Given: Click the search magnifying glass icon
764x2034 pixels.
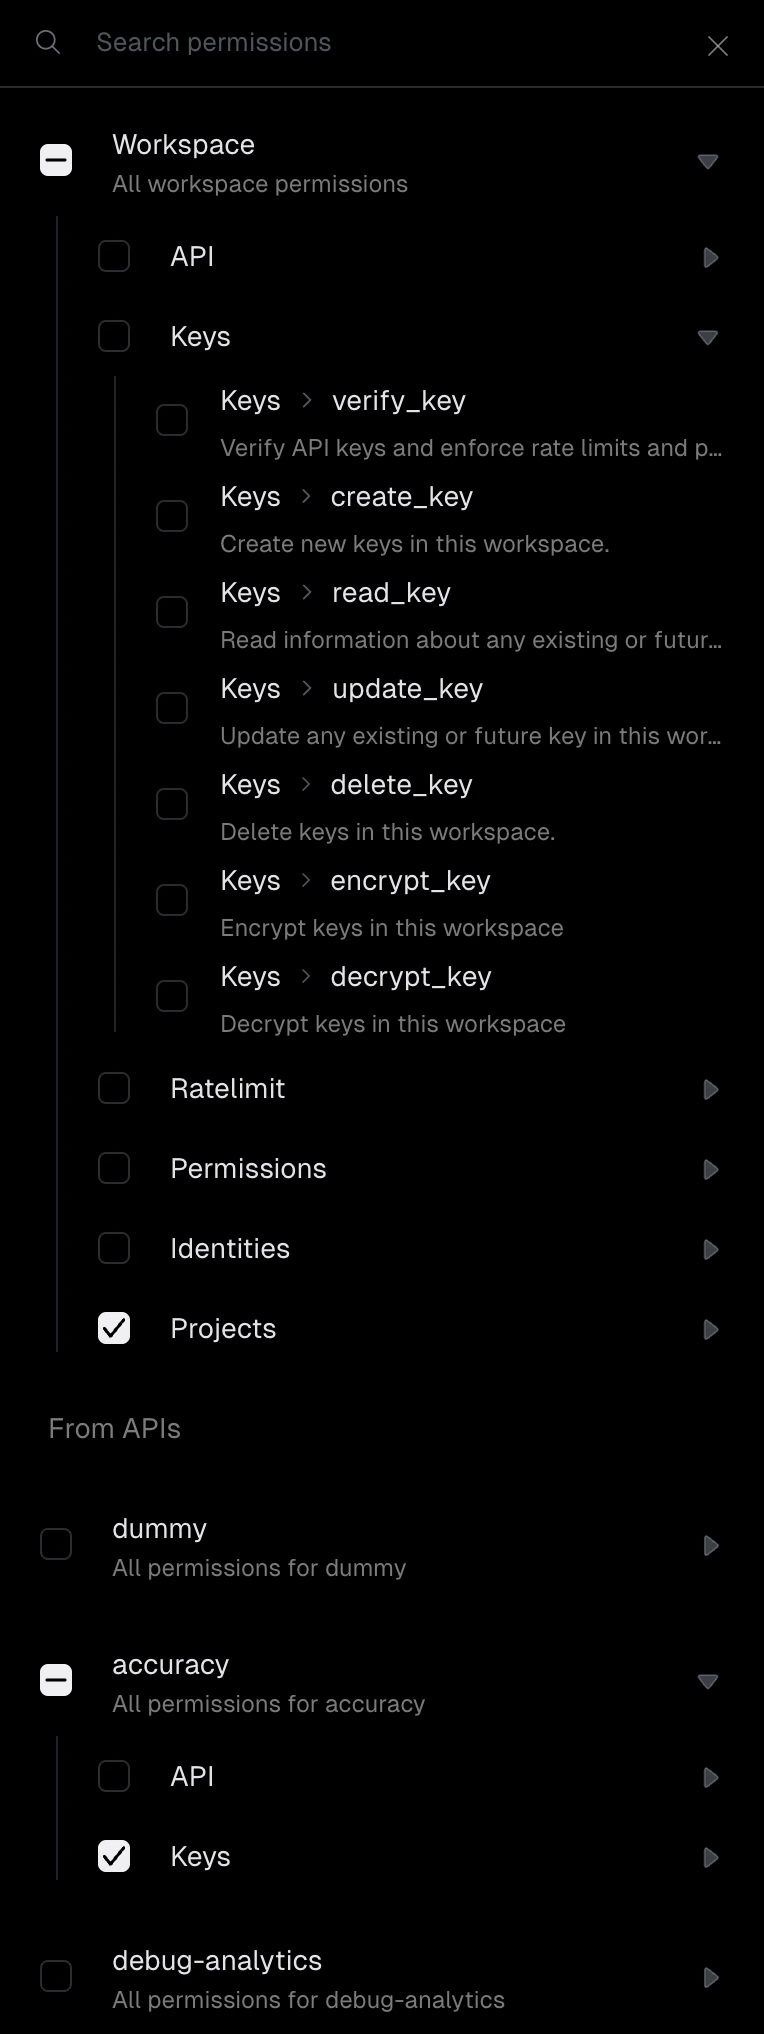Looking at the screenshot, I should [47, 42].
